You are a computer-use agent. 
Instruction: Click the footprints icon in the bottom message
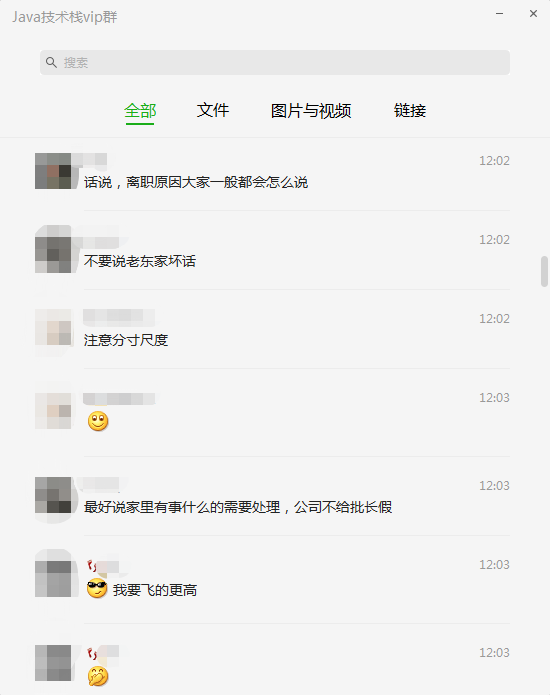click(92, 653)
